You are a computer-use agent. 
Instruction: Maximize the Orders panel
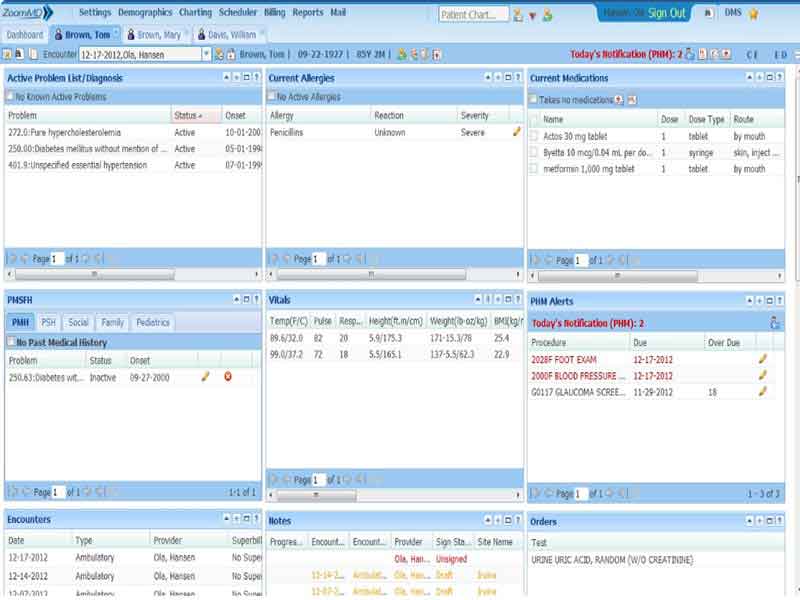(769, 521)
